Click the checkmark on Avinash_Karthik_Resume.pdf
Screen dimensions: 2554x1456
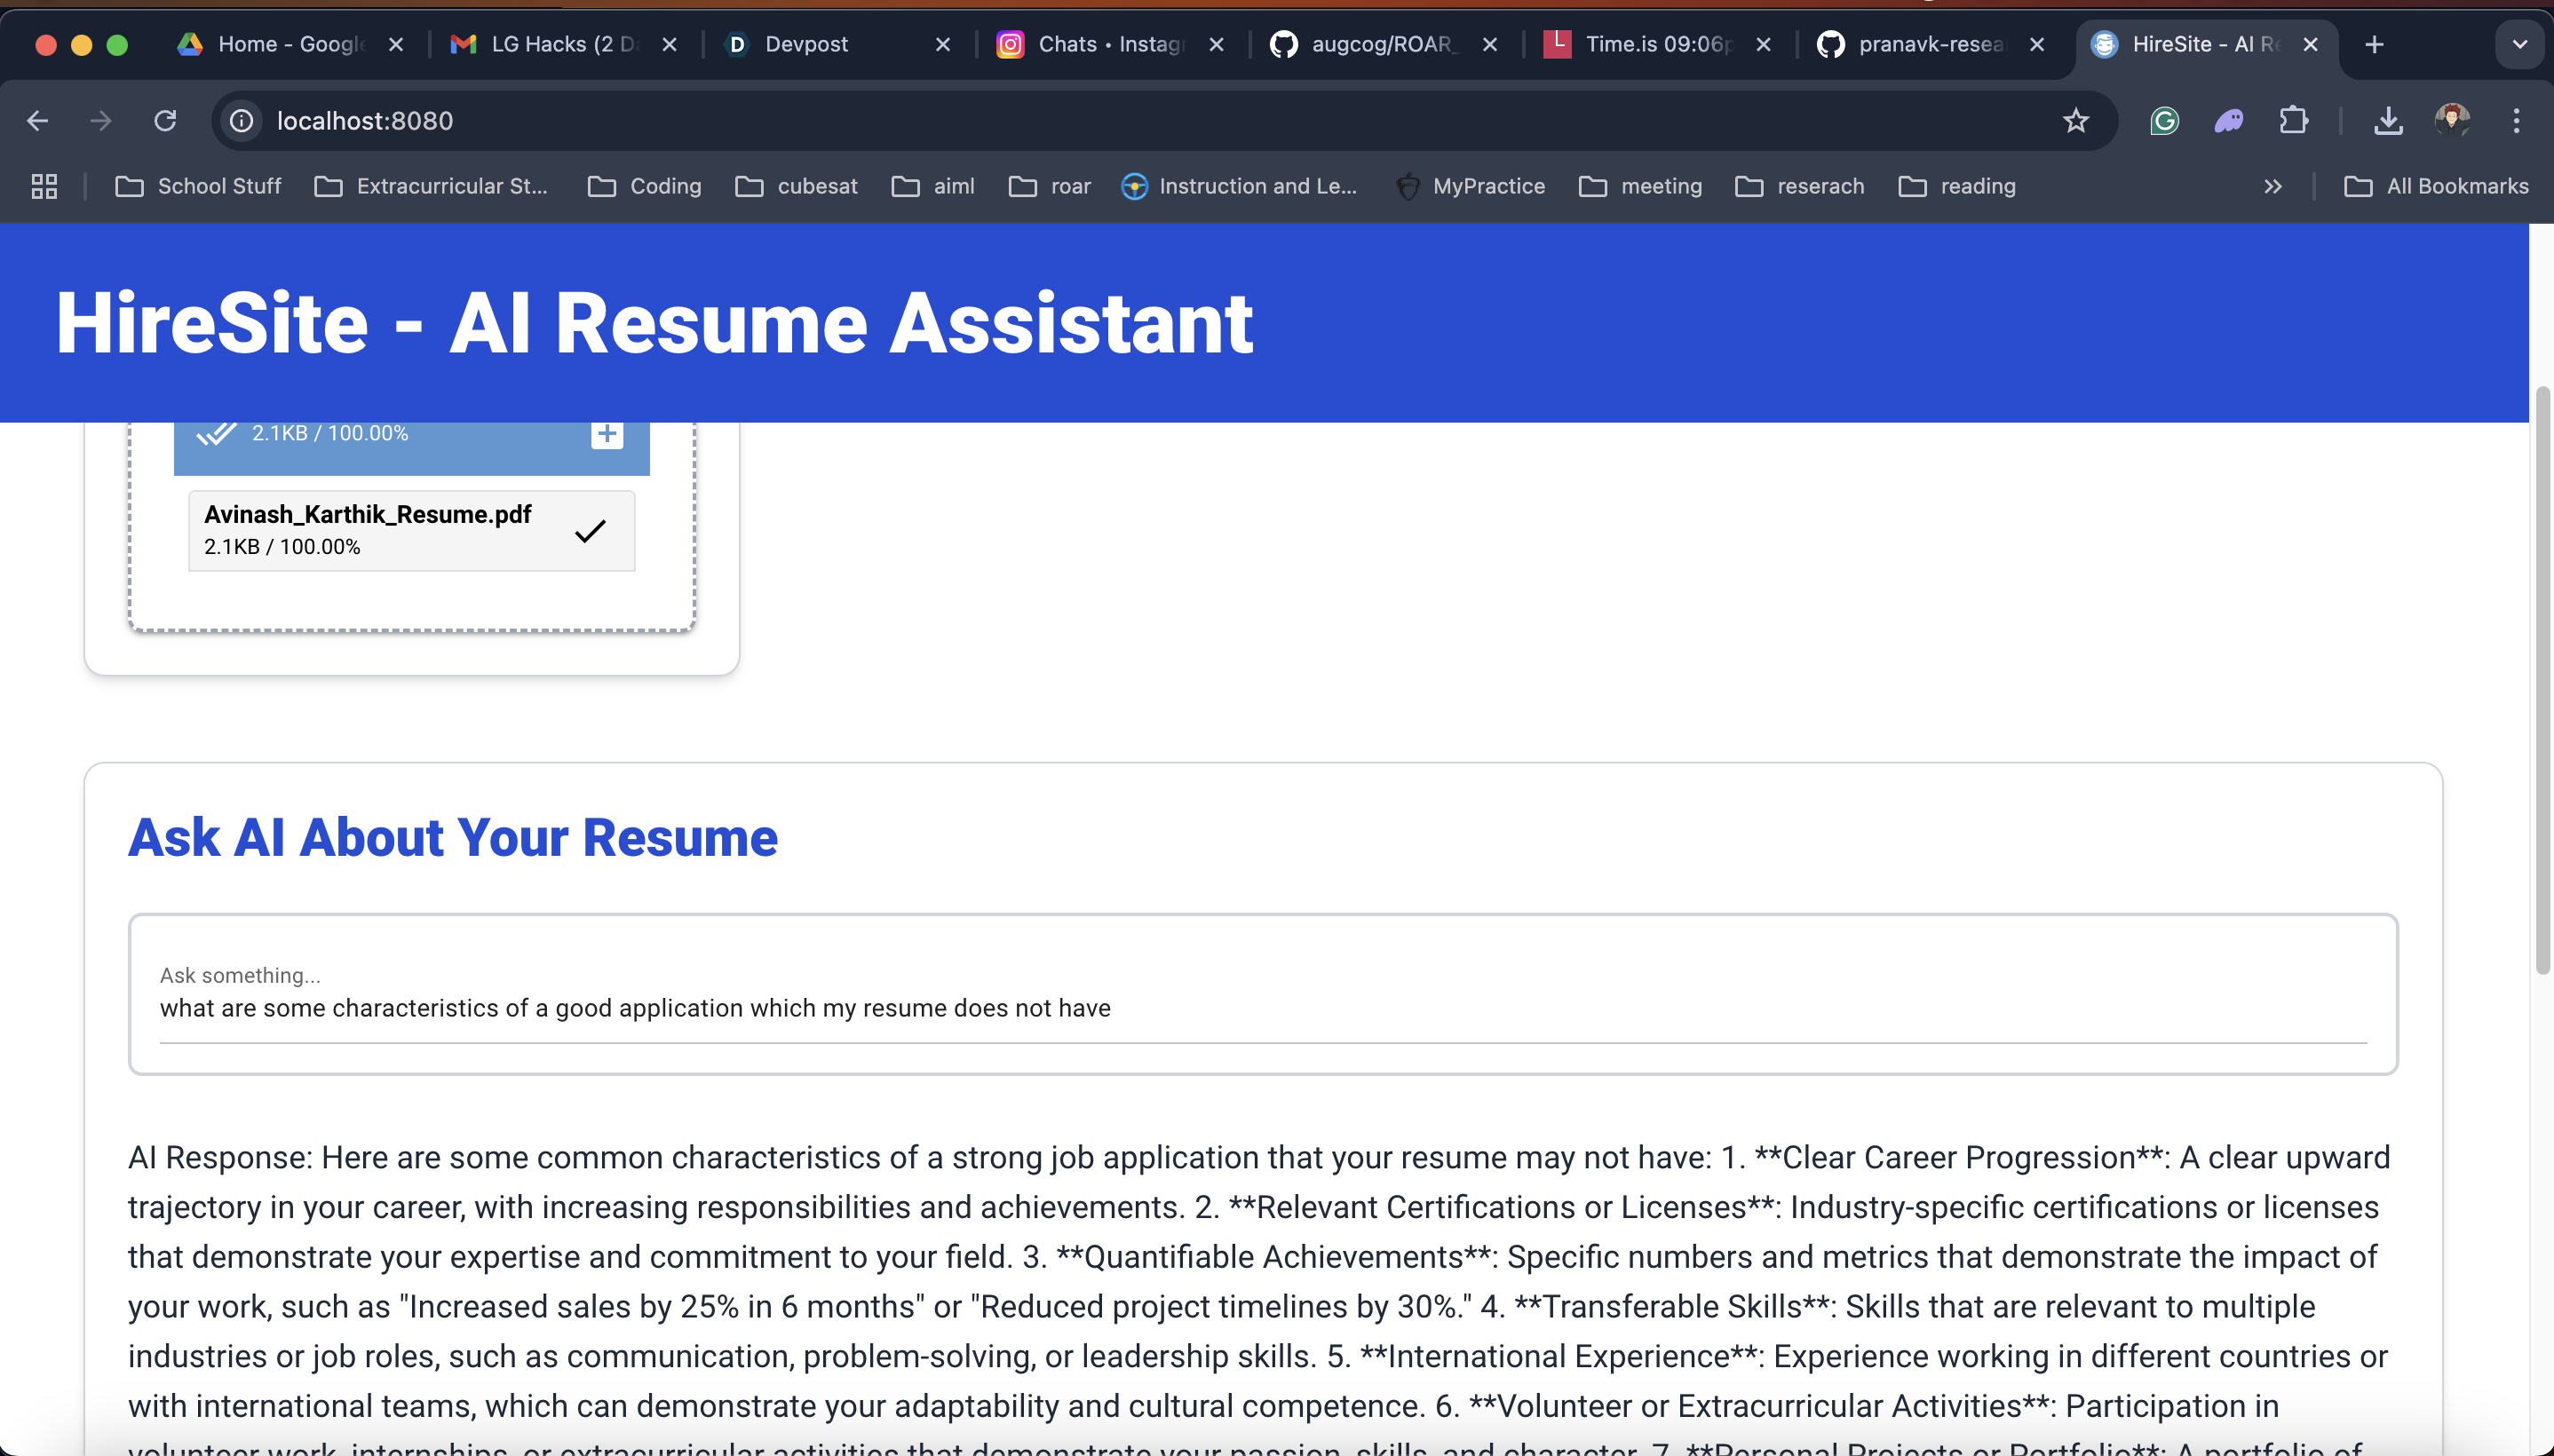pos(590,531)
